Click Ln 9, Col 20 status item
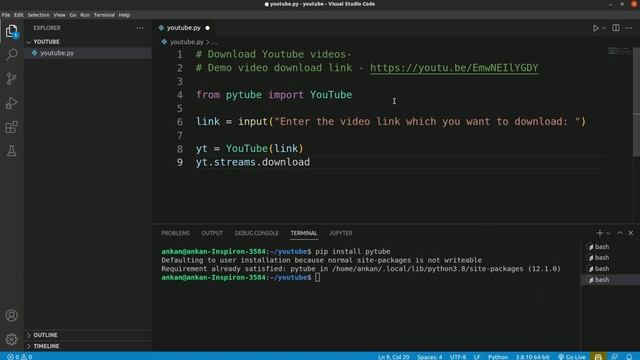The height and width of the screenshot is (360, 640). click(393, 357)
